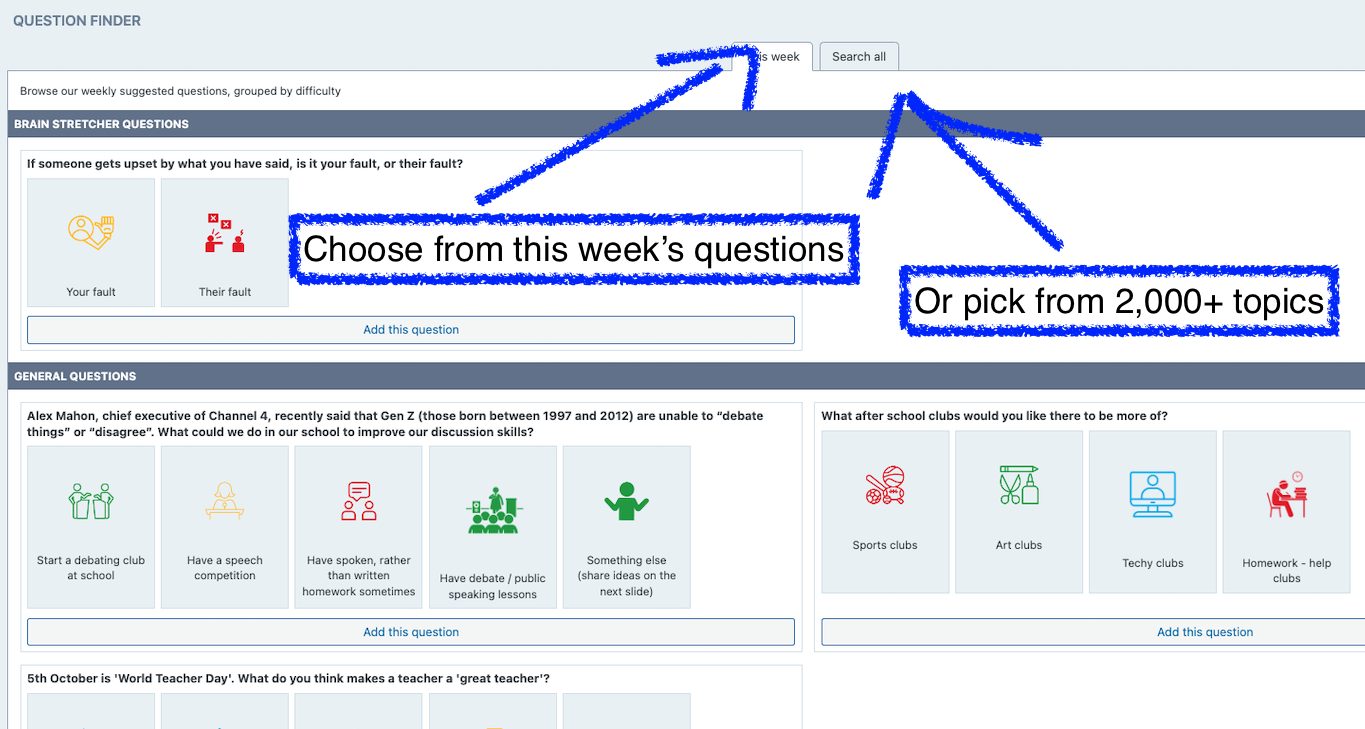
Task: Select the 'Their fault' answer icon
Action: [225, 232]
